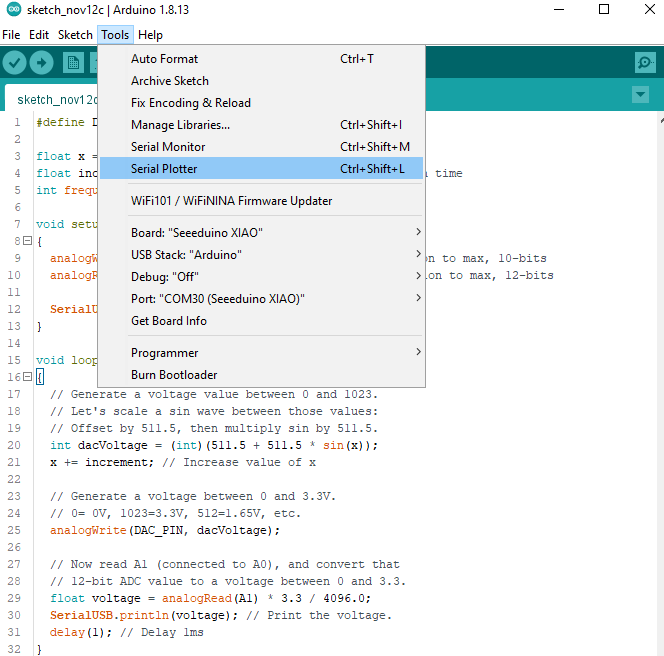Click the Verify checkmark button in toolbar

15,62
